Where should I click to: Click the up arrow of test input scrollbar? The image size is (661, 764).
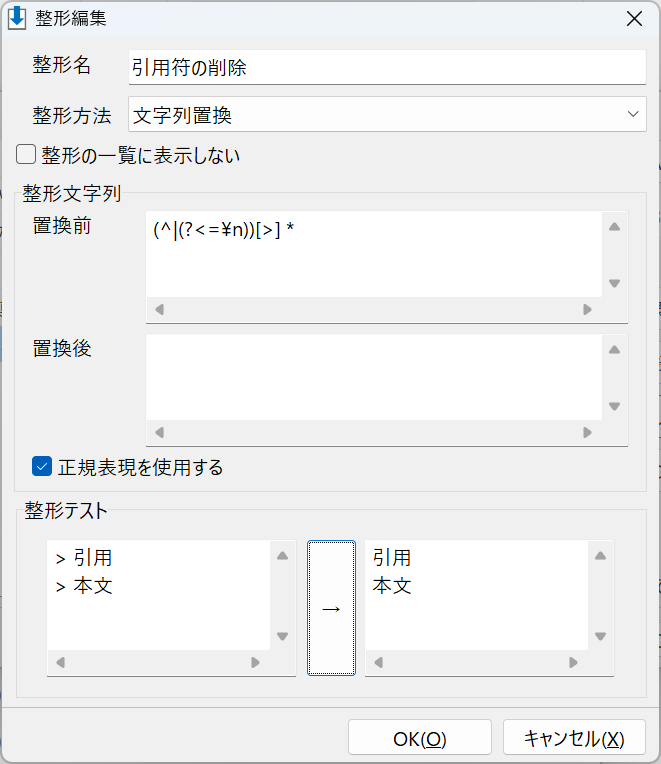pyautogui.click(x=283, y=556)
